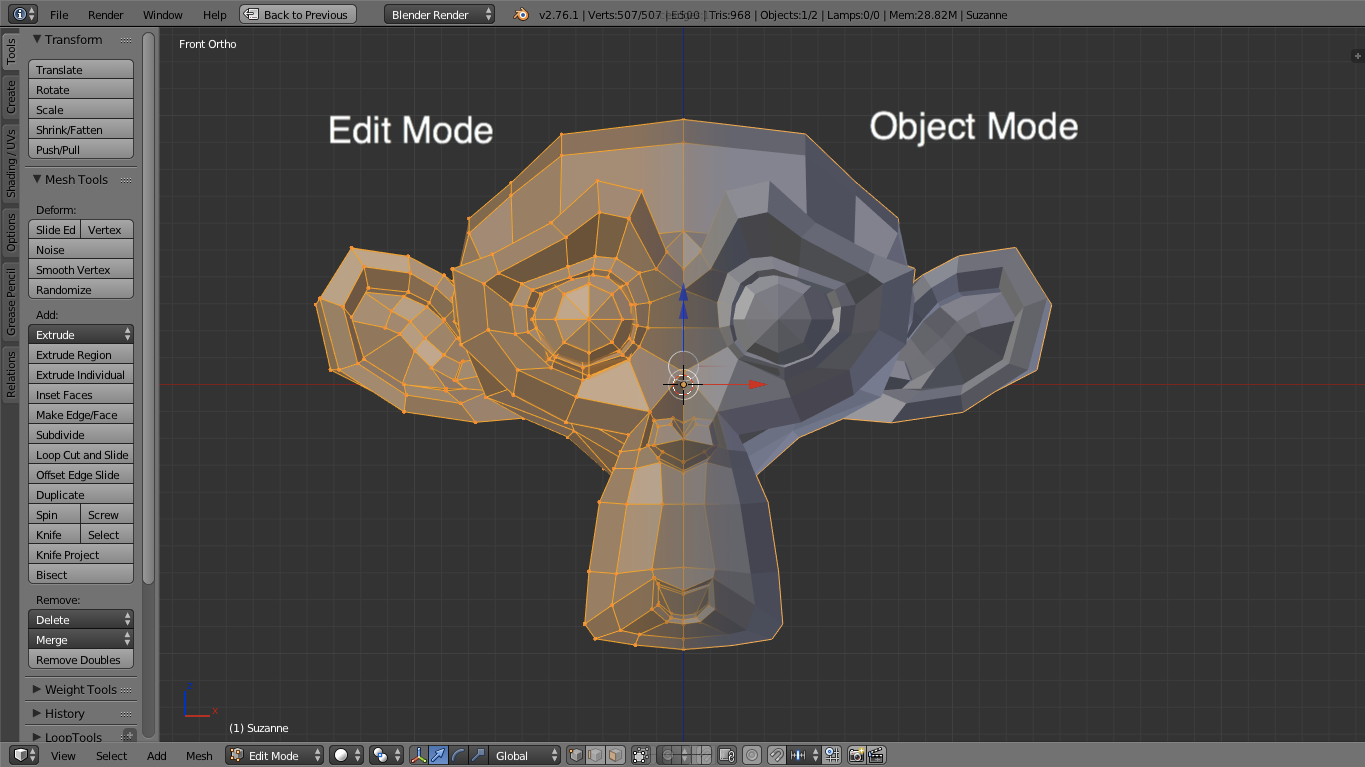
Task: Open the Merge dropdown
Action: coord(81,639)
